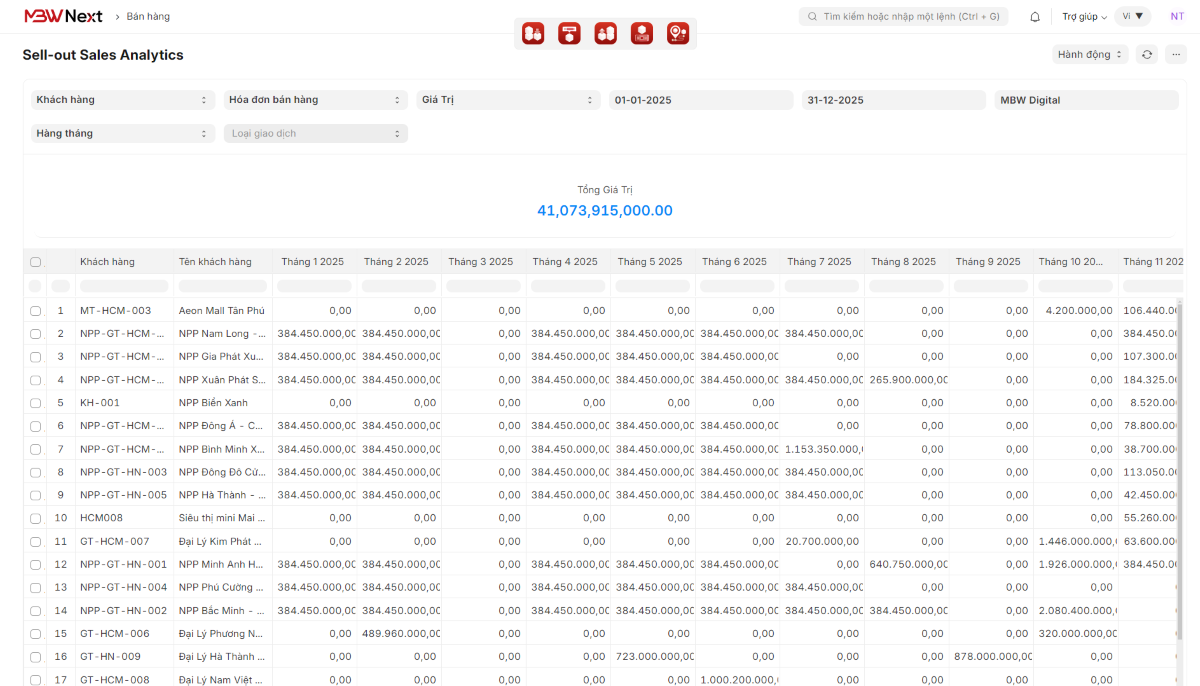This screenshot has width=1200, height=686.
Task: Open customer link MT-HCM-003
Action: pyautogui.click(x=116, y=311)
